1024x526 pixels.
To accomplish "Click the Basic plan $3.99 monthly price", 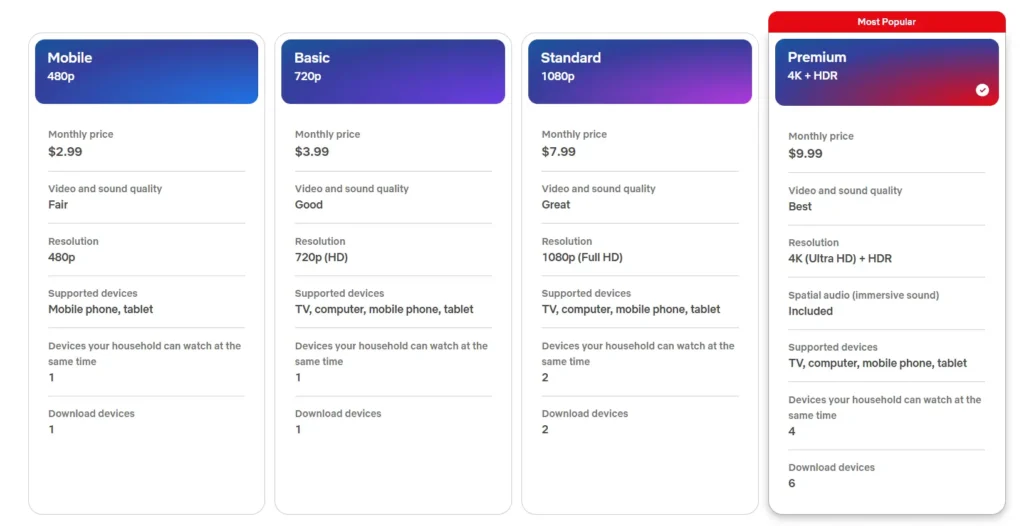I will (x=312, y=152).
